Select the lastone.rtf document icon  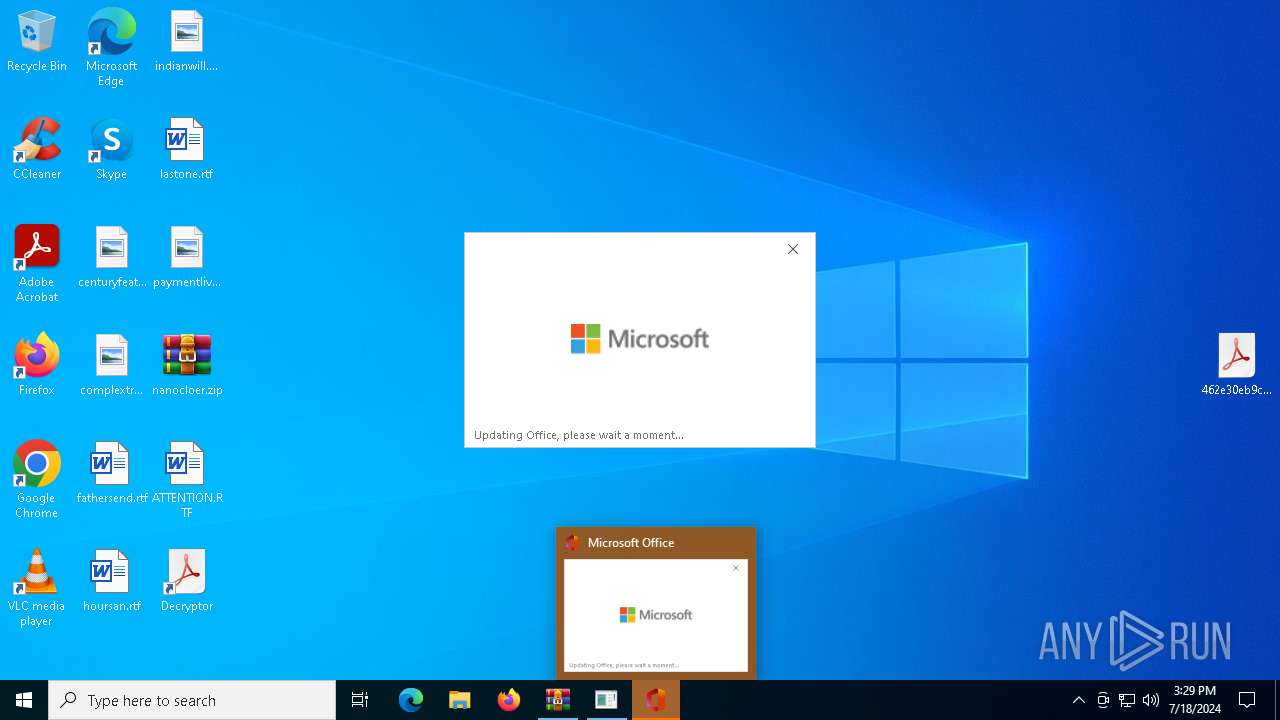(186, 150)
